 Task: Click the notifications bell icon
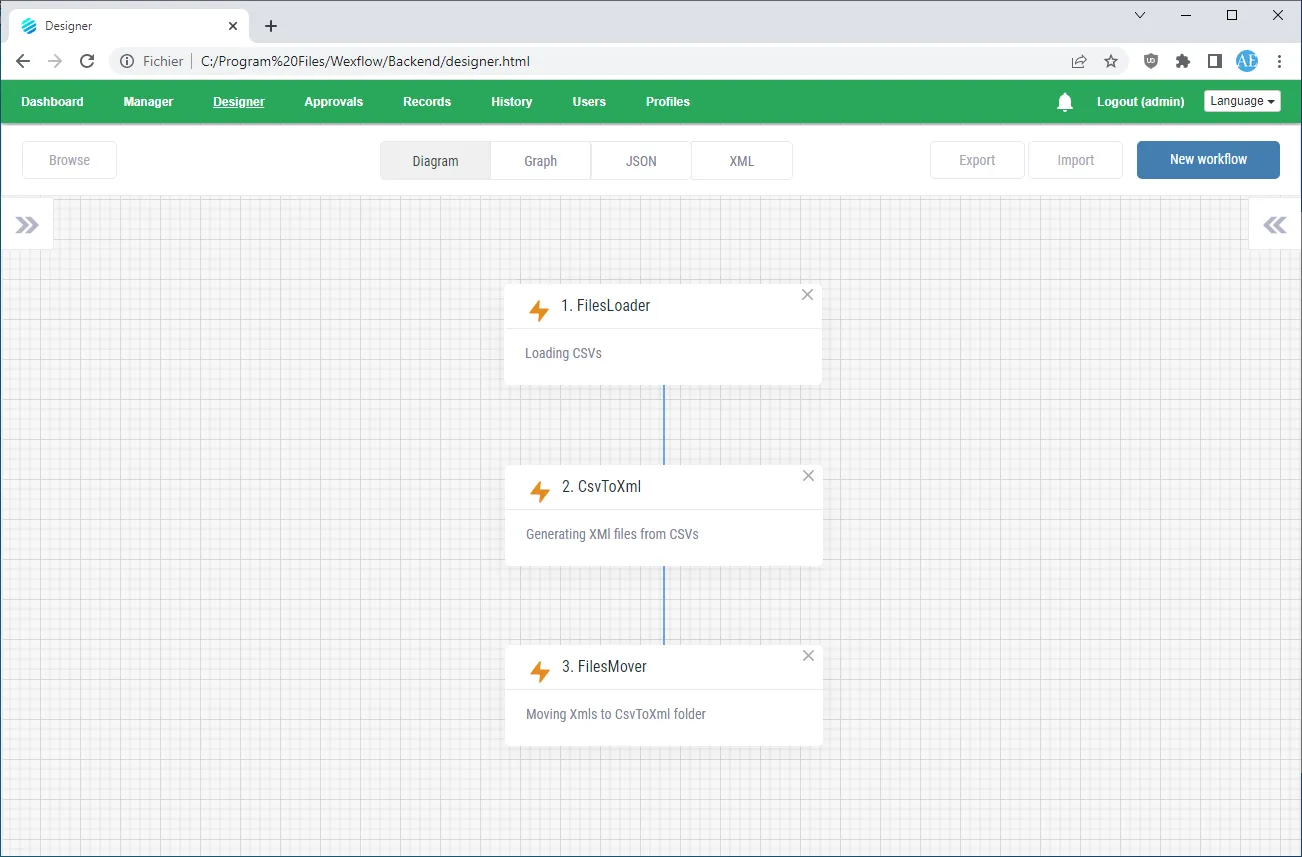pyautogui.click(x=1065, y=102)
